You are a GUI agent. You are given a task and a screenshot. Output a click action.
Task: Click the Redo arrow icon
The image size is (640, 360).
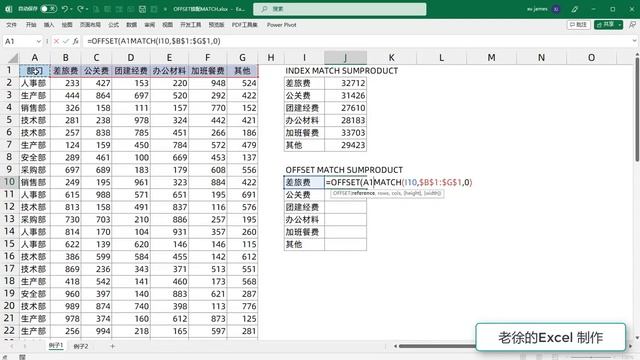point(80,9)
